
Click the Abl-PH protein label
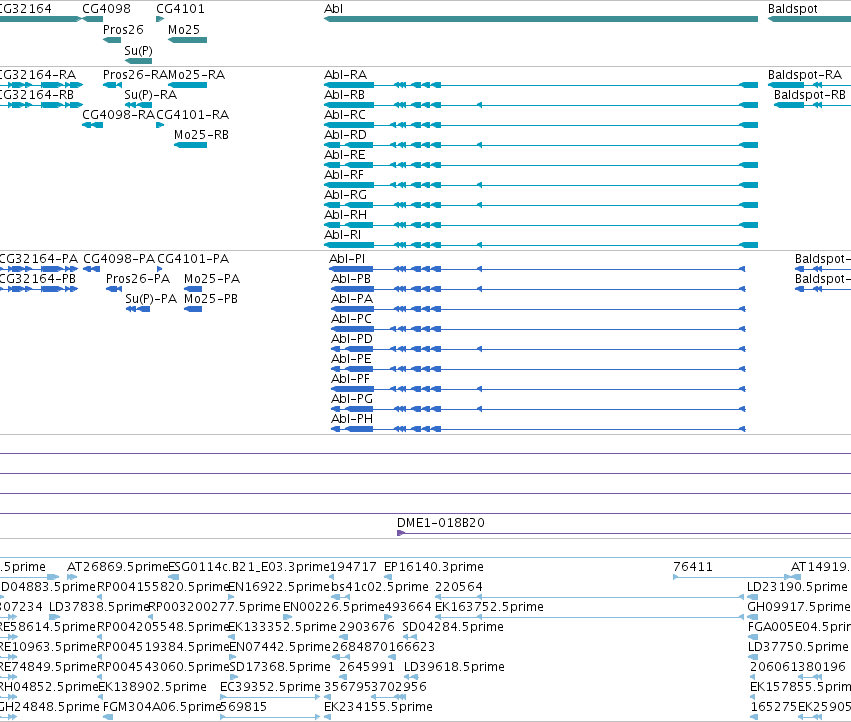click(352, 419)
